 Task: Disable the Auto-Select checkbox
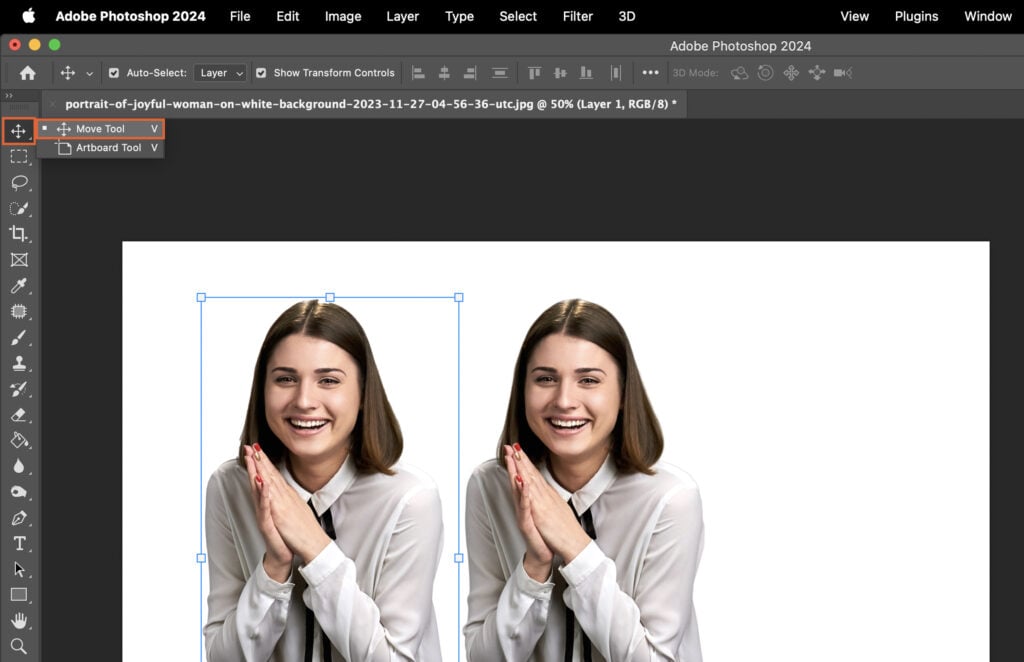tap(113, 72)
